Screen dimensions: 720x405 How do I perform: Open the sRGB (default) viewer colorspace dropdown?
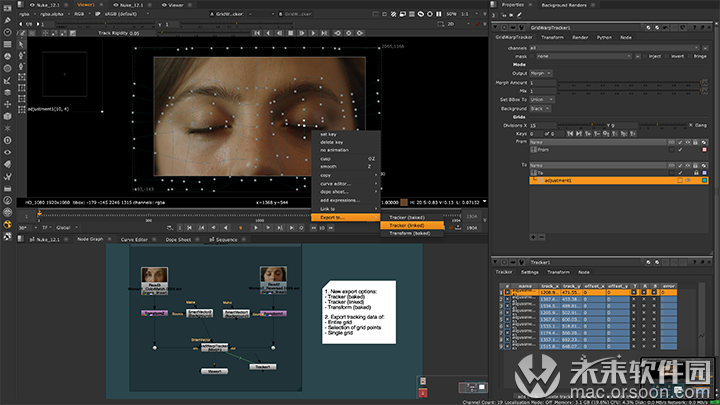(x=127, y=14)
